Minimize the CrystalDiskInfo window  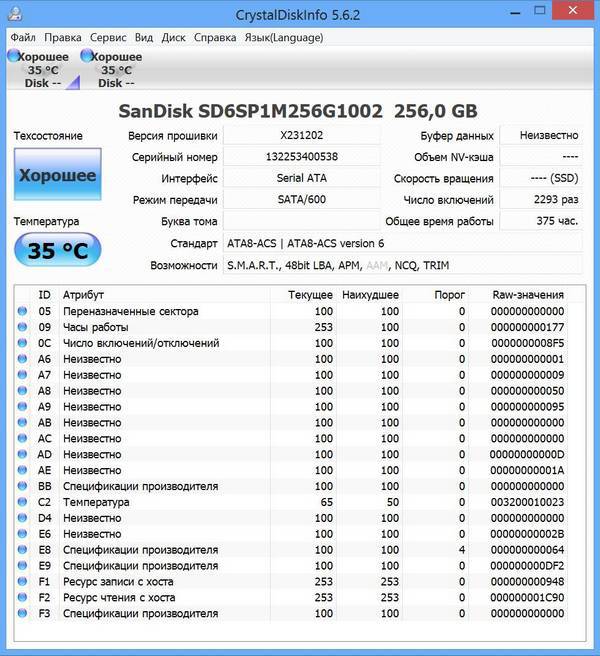pyautogui.click(x=515, y=12)
